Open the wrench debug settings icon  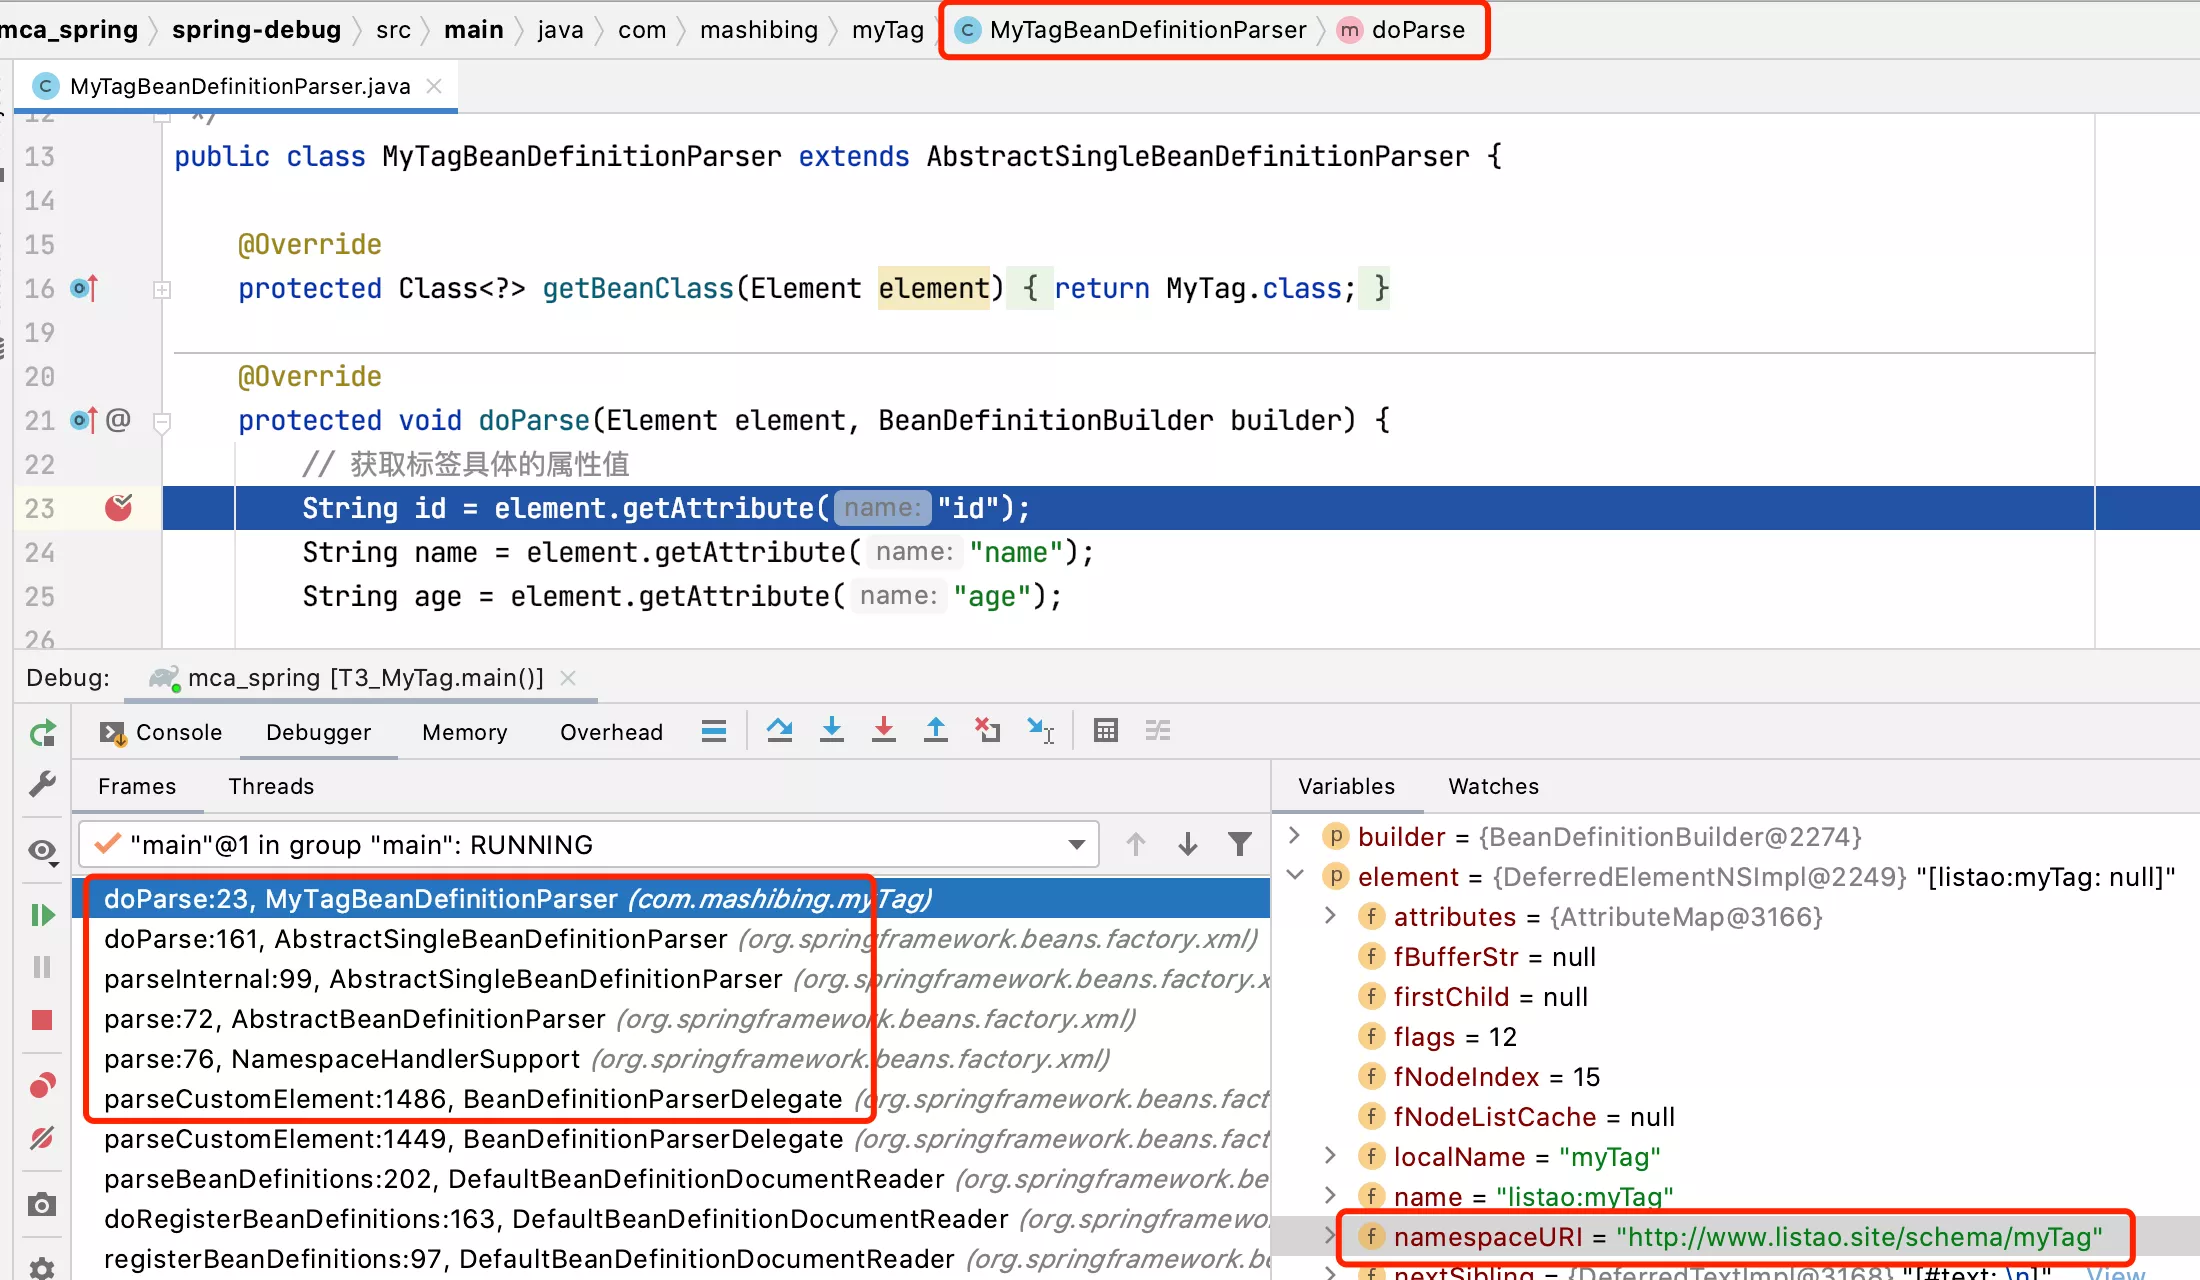42,784
